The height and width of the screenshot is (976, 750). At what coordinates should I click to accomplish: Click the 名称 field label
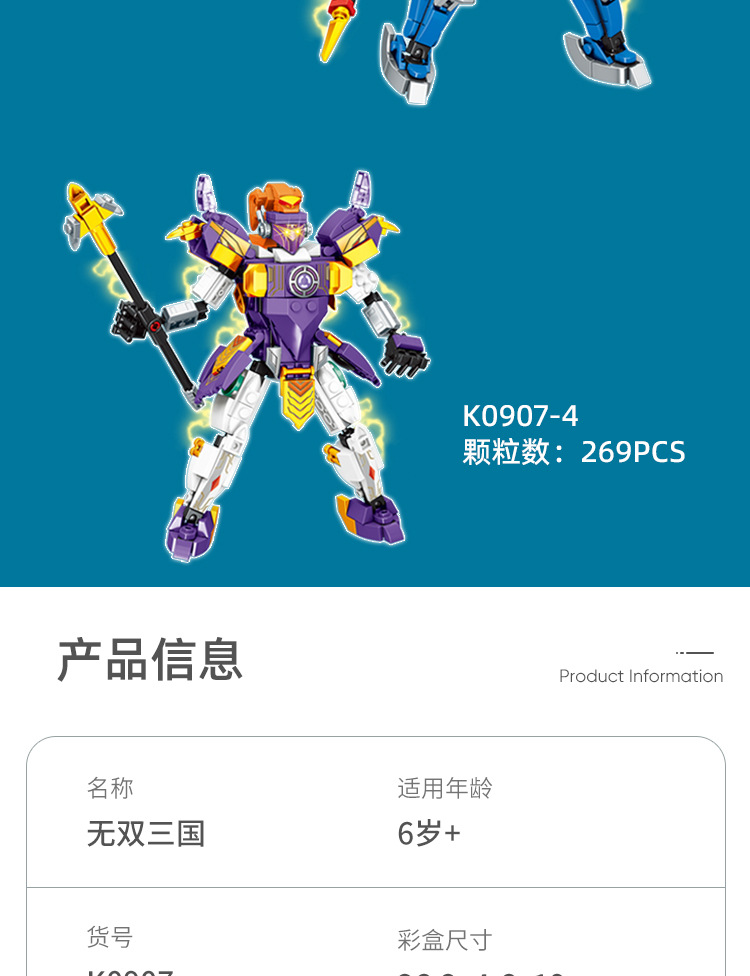click(110, 787)
